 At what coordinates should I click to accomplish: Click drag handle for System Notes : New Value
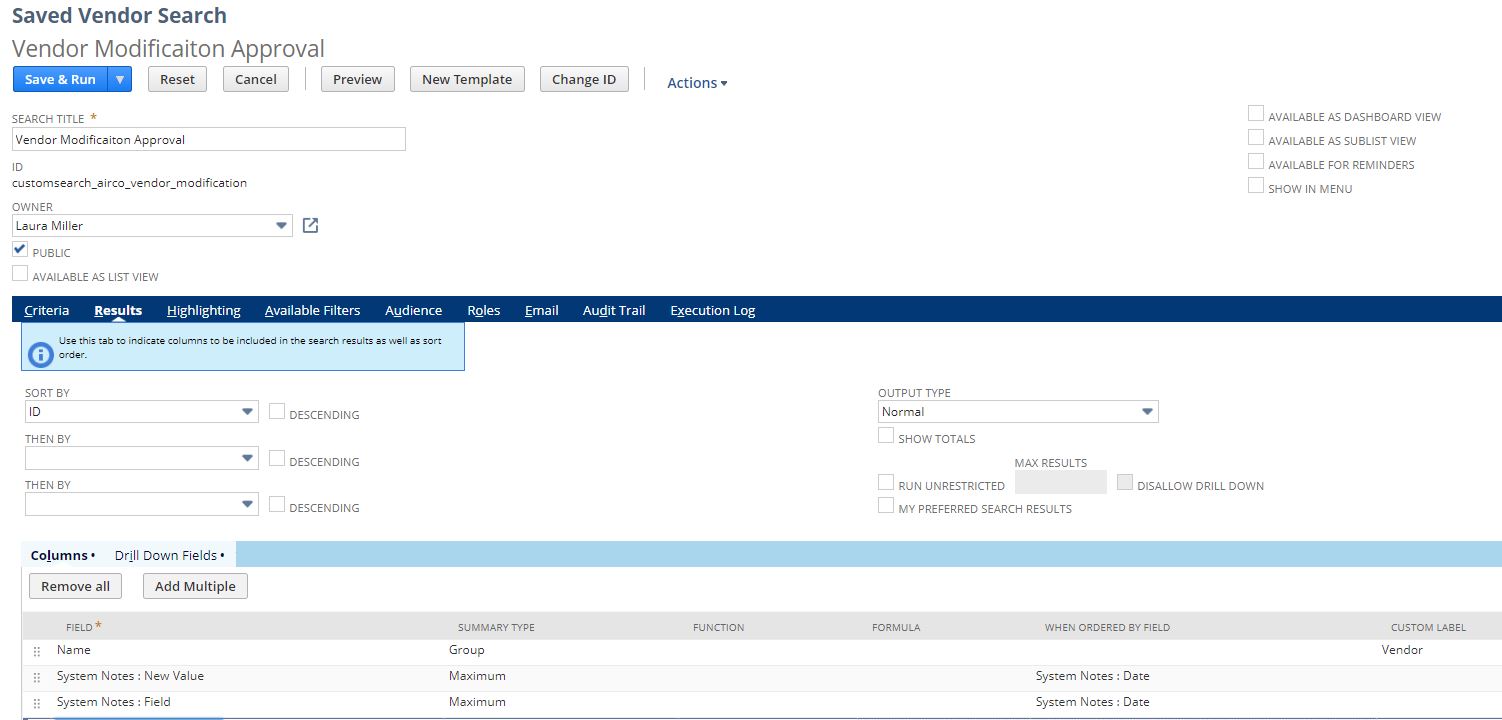coord(37,677)
